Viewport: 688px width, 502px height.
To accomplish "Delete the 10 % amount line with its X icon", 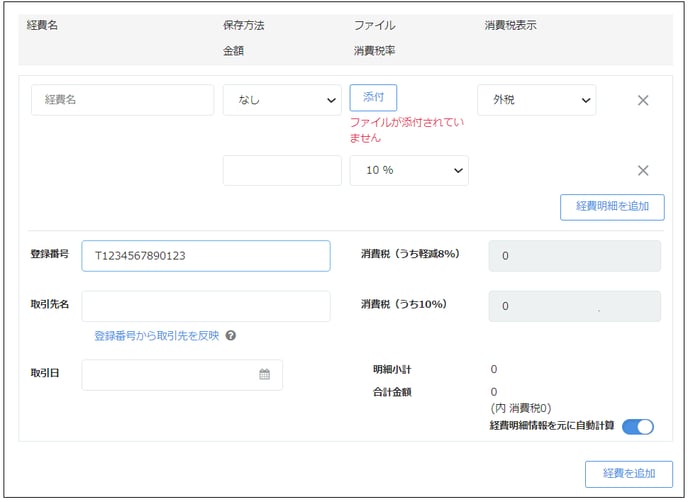I will tap(643, 170).
